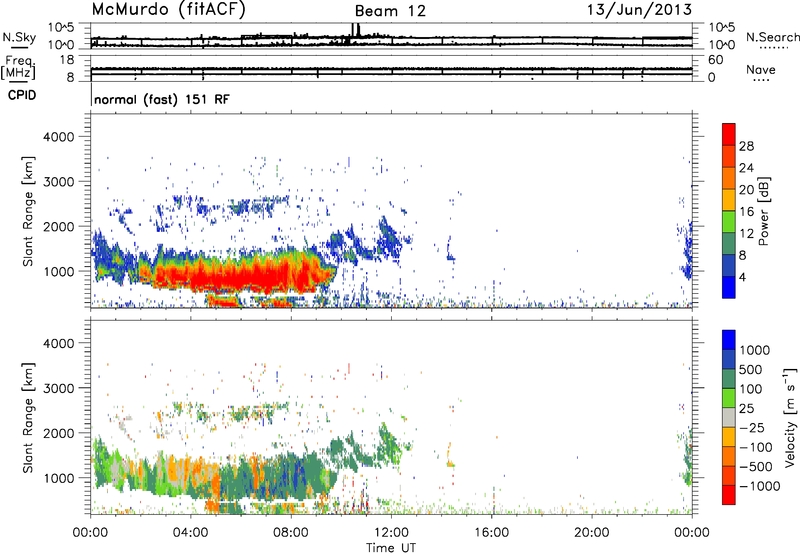Click '2000' on Power panel range axis

point(58,226)
